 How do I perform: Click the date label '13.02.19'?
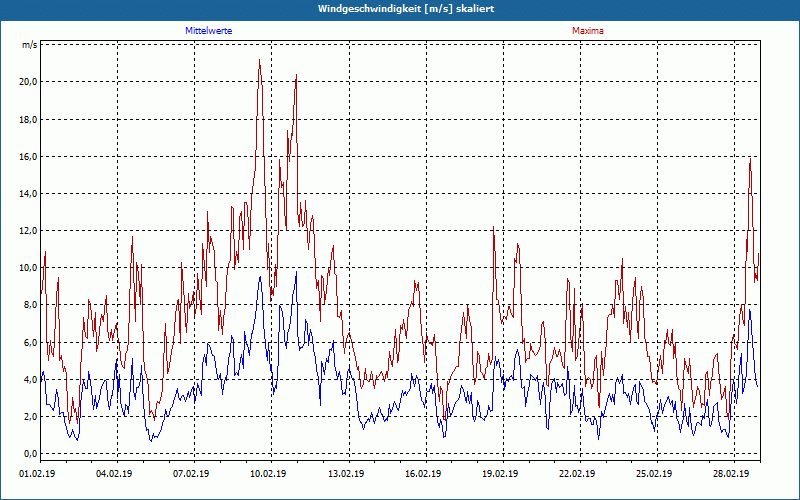point(345,473)
